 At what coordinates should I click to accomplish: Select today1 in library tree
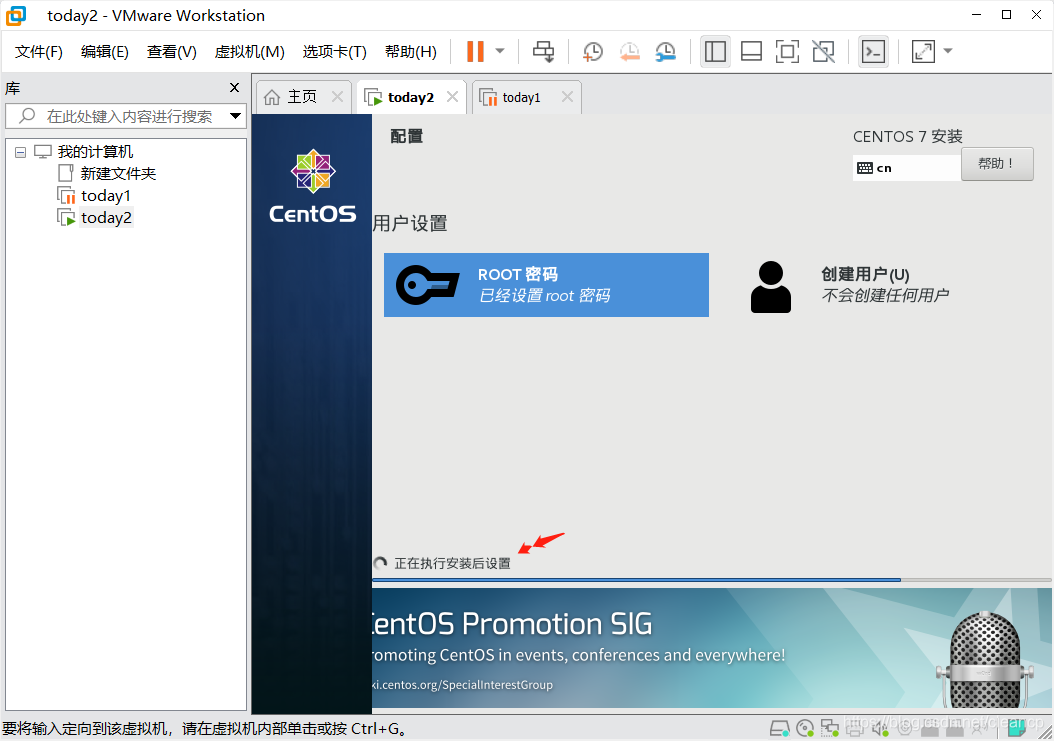106,196
